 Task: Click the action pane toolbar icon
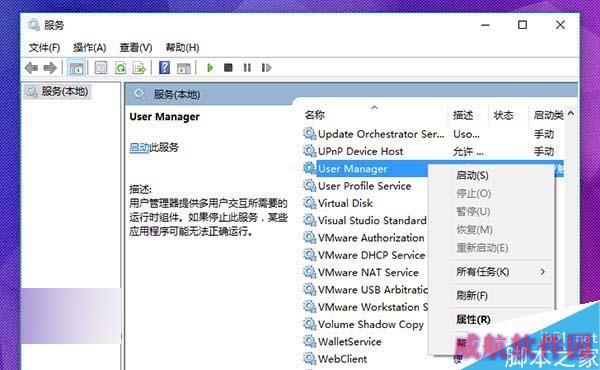[184, 68]
